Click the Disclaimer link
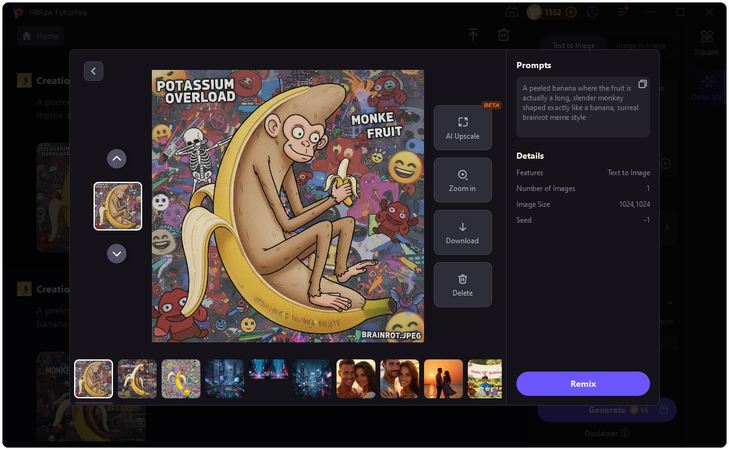 click(607, 433)
